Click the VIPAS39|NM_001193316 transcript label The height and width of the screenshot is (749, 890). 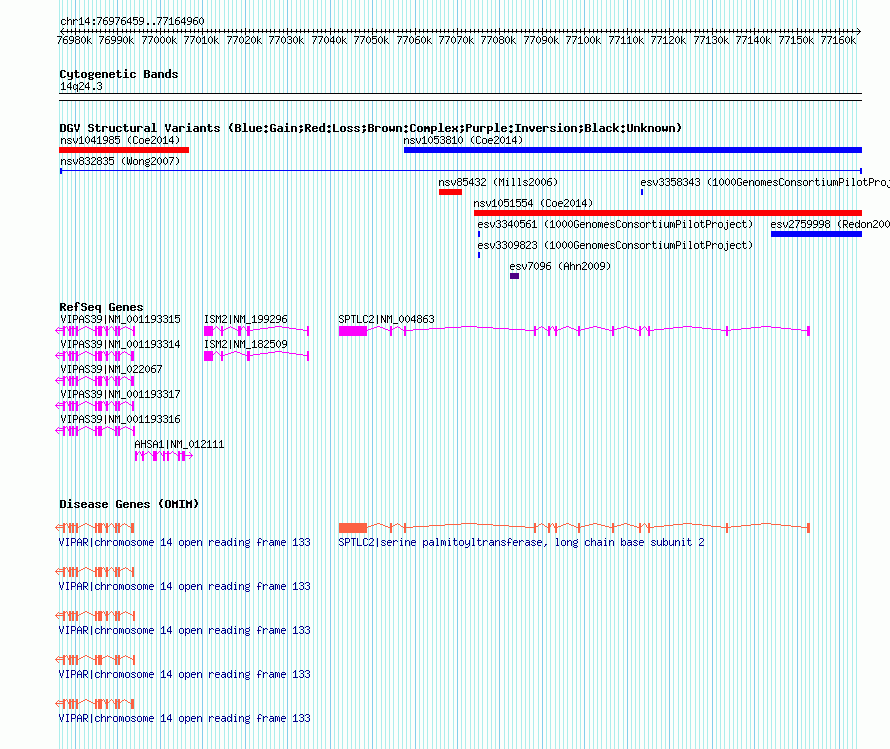click(120, 419)
